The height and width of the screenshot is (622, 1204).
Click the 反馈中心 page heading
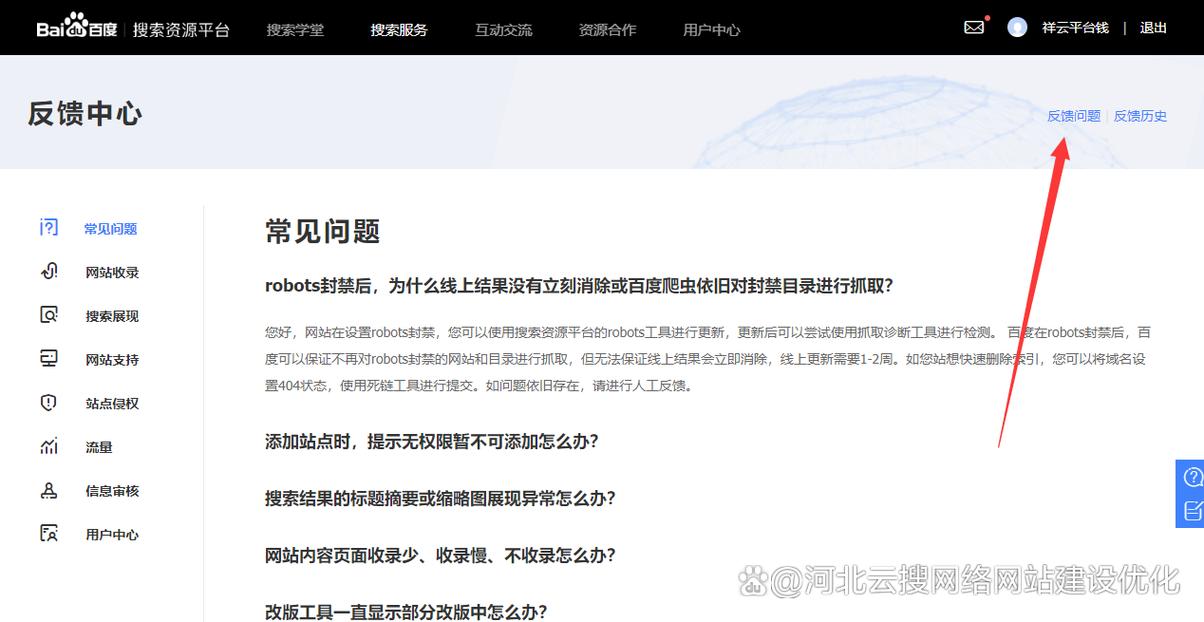pos(85,114)
